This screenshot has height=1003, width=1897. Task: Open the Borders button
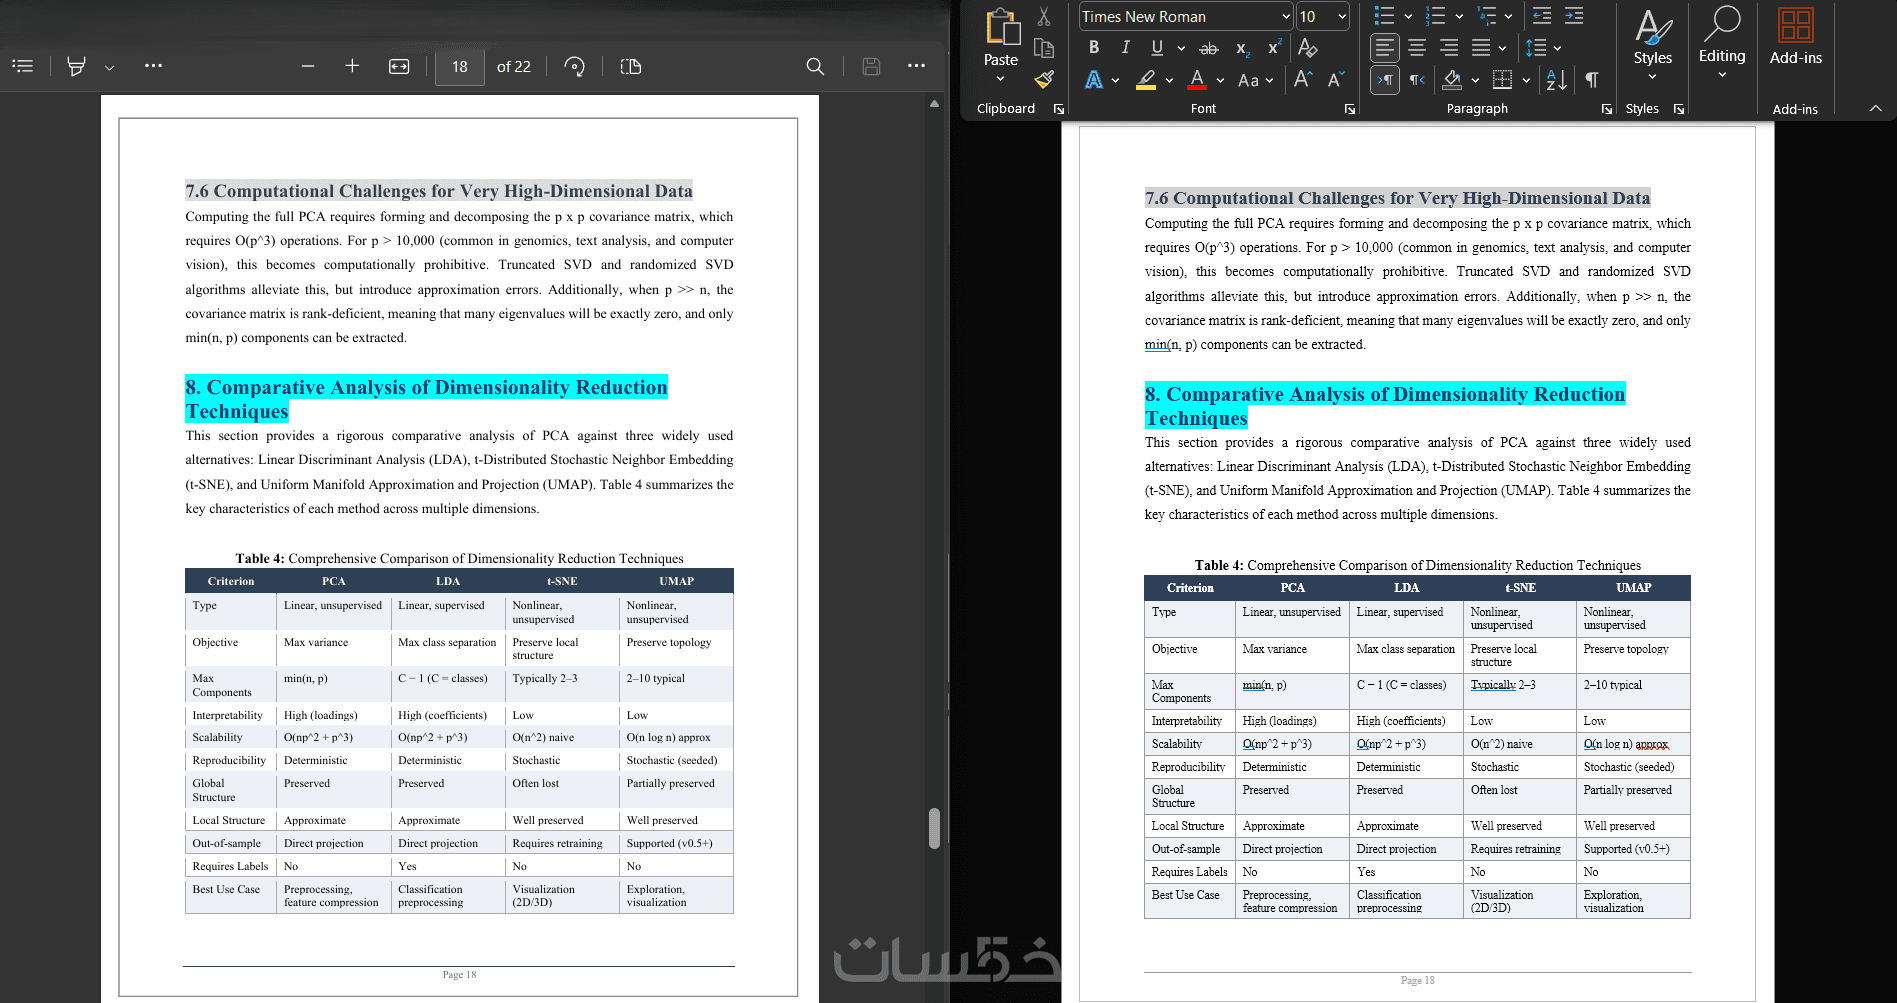pos(1502,80)
